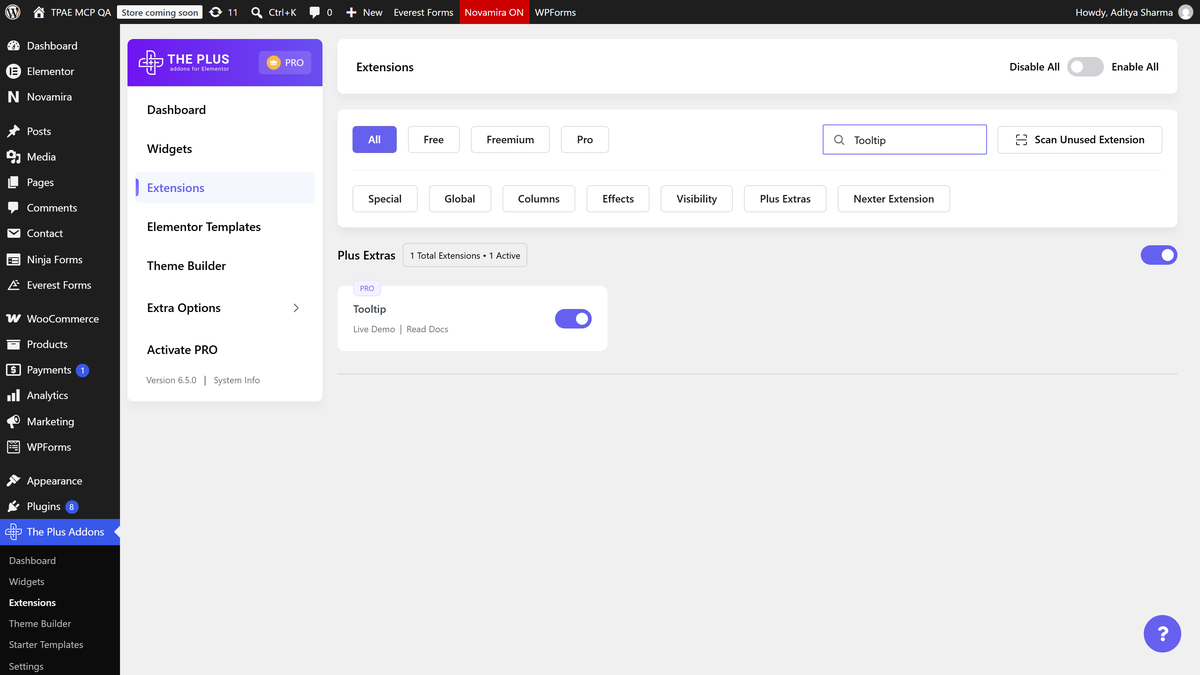Filter by Global category

(460, 199)
